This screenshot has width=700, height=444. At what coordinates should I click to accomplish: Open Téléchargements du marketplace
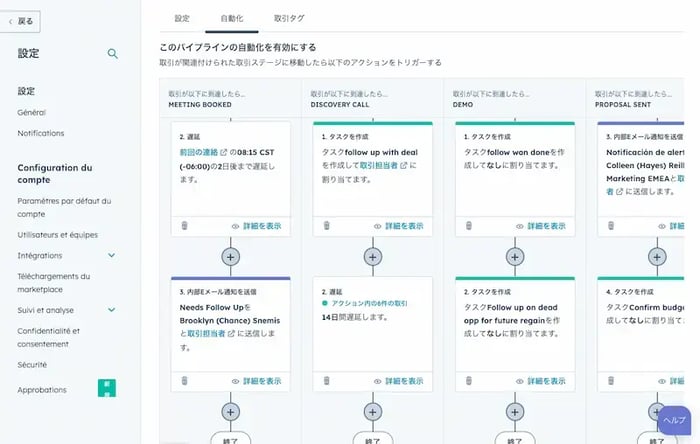click(x=54, y=283)
